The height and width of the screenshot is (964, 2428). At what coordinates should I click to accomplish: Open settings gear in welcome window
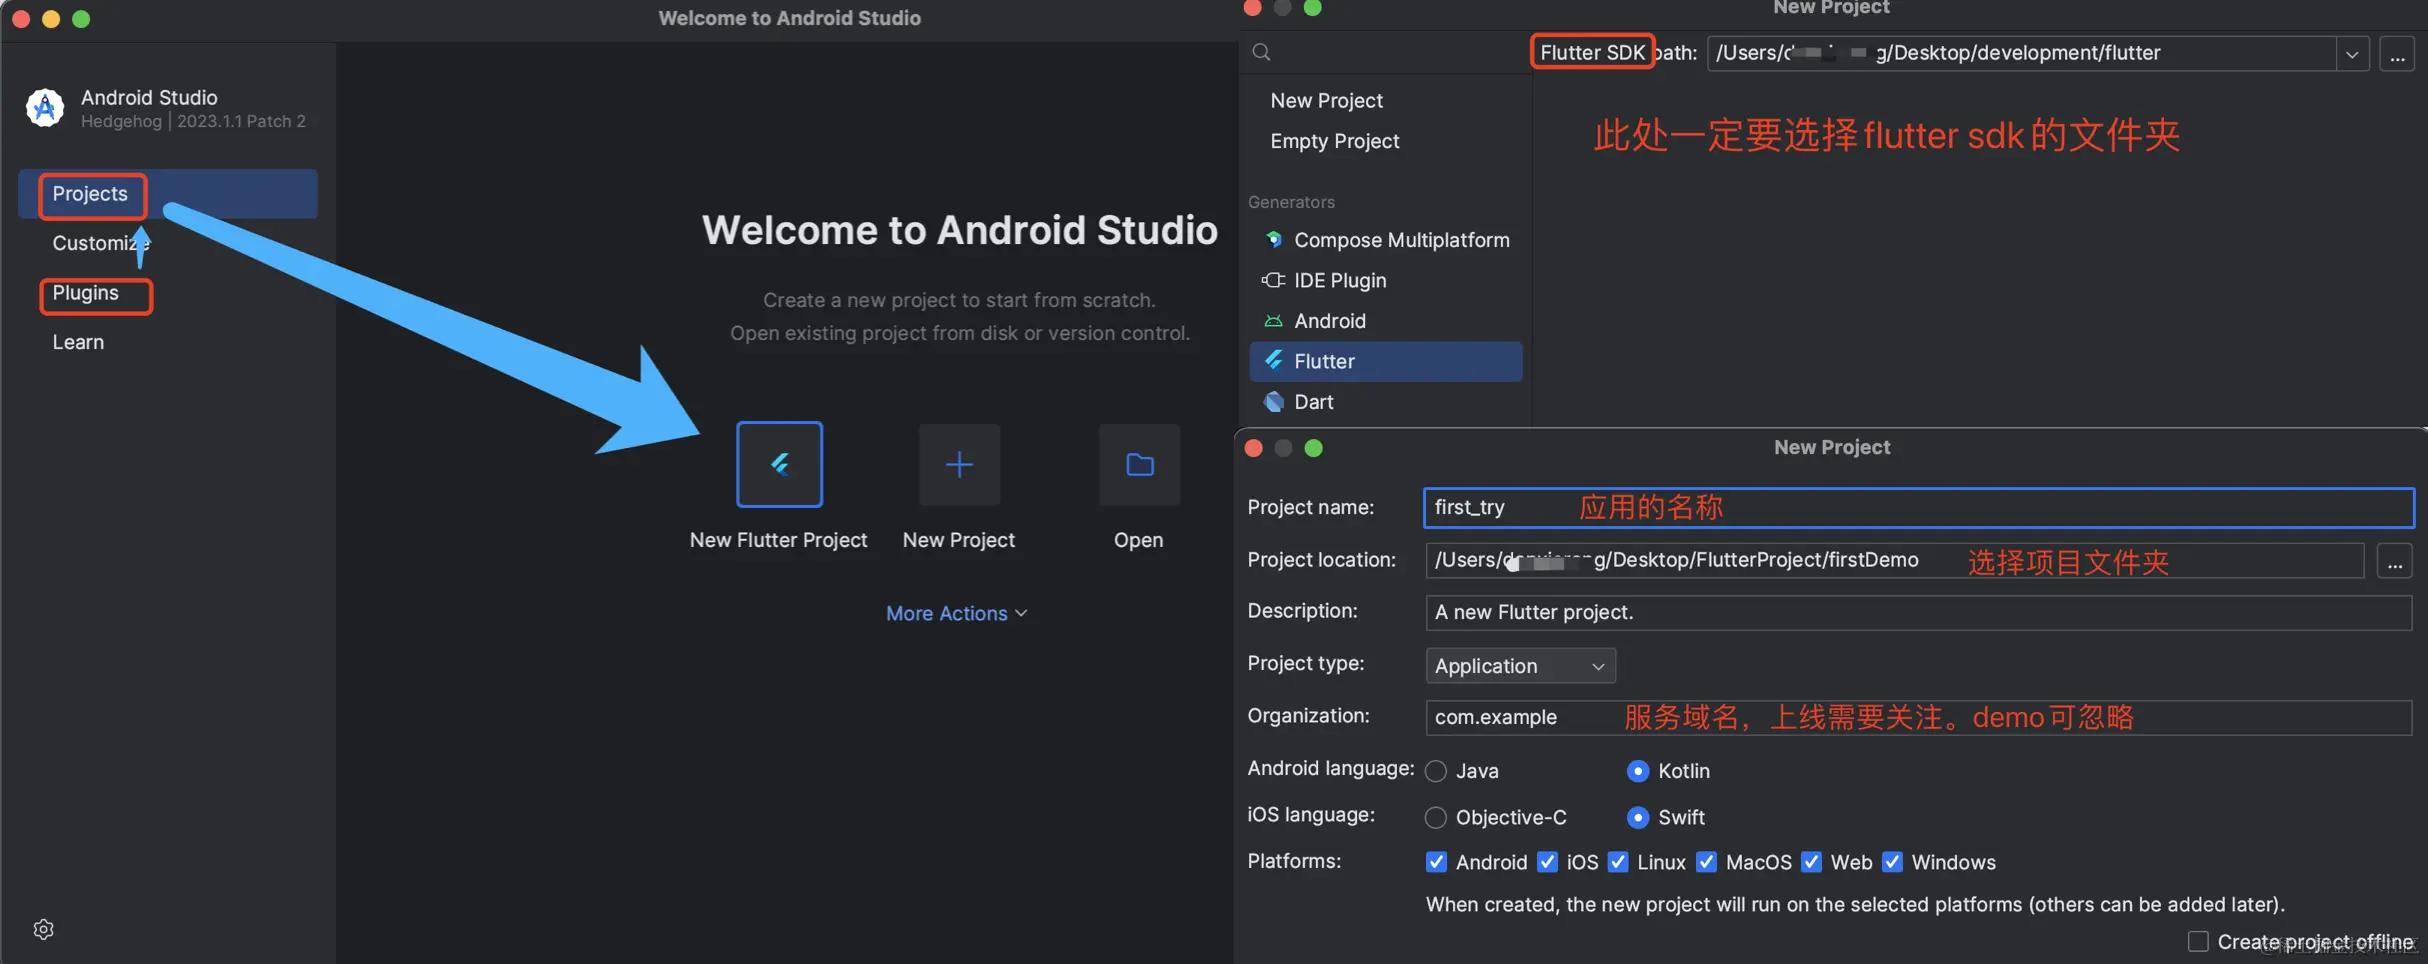point(43,929)
